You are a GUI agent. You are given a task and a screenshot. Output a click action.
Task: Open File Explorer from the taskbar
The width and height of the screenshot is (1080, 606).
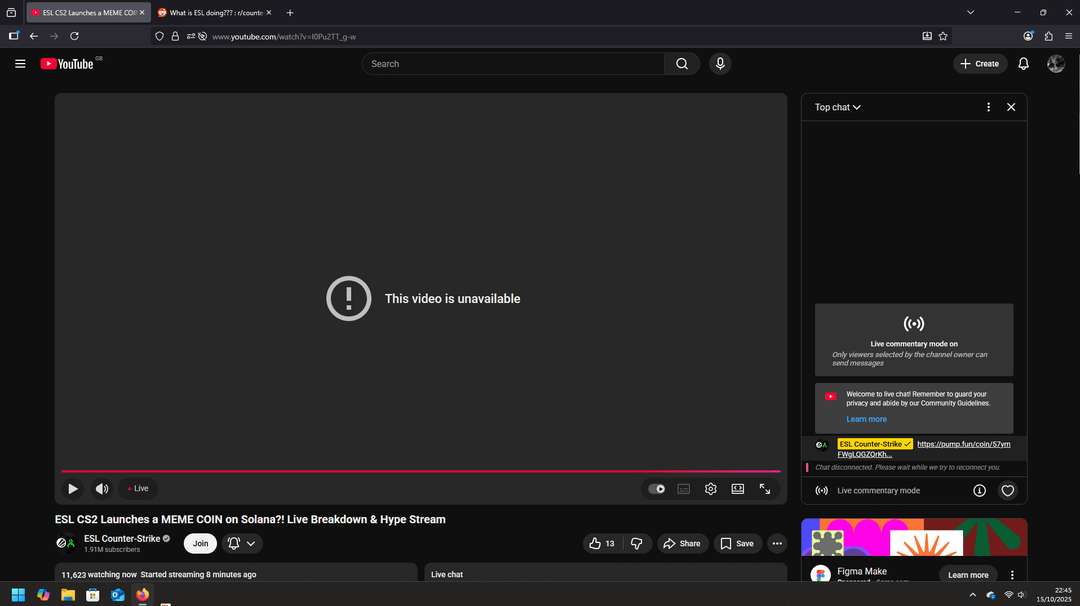point(68,594)
